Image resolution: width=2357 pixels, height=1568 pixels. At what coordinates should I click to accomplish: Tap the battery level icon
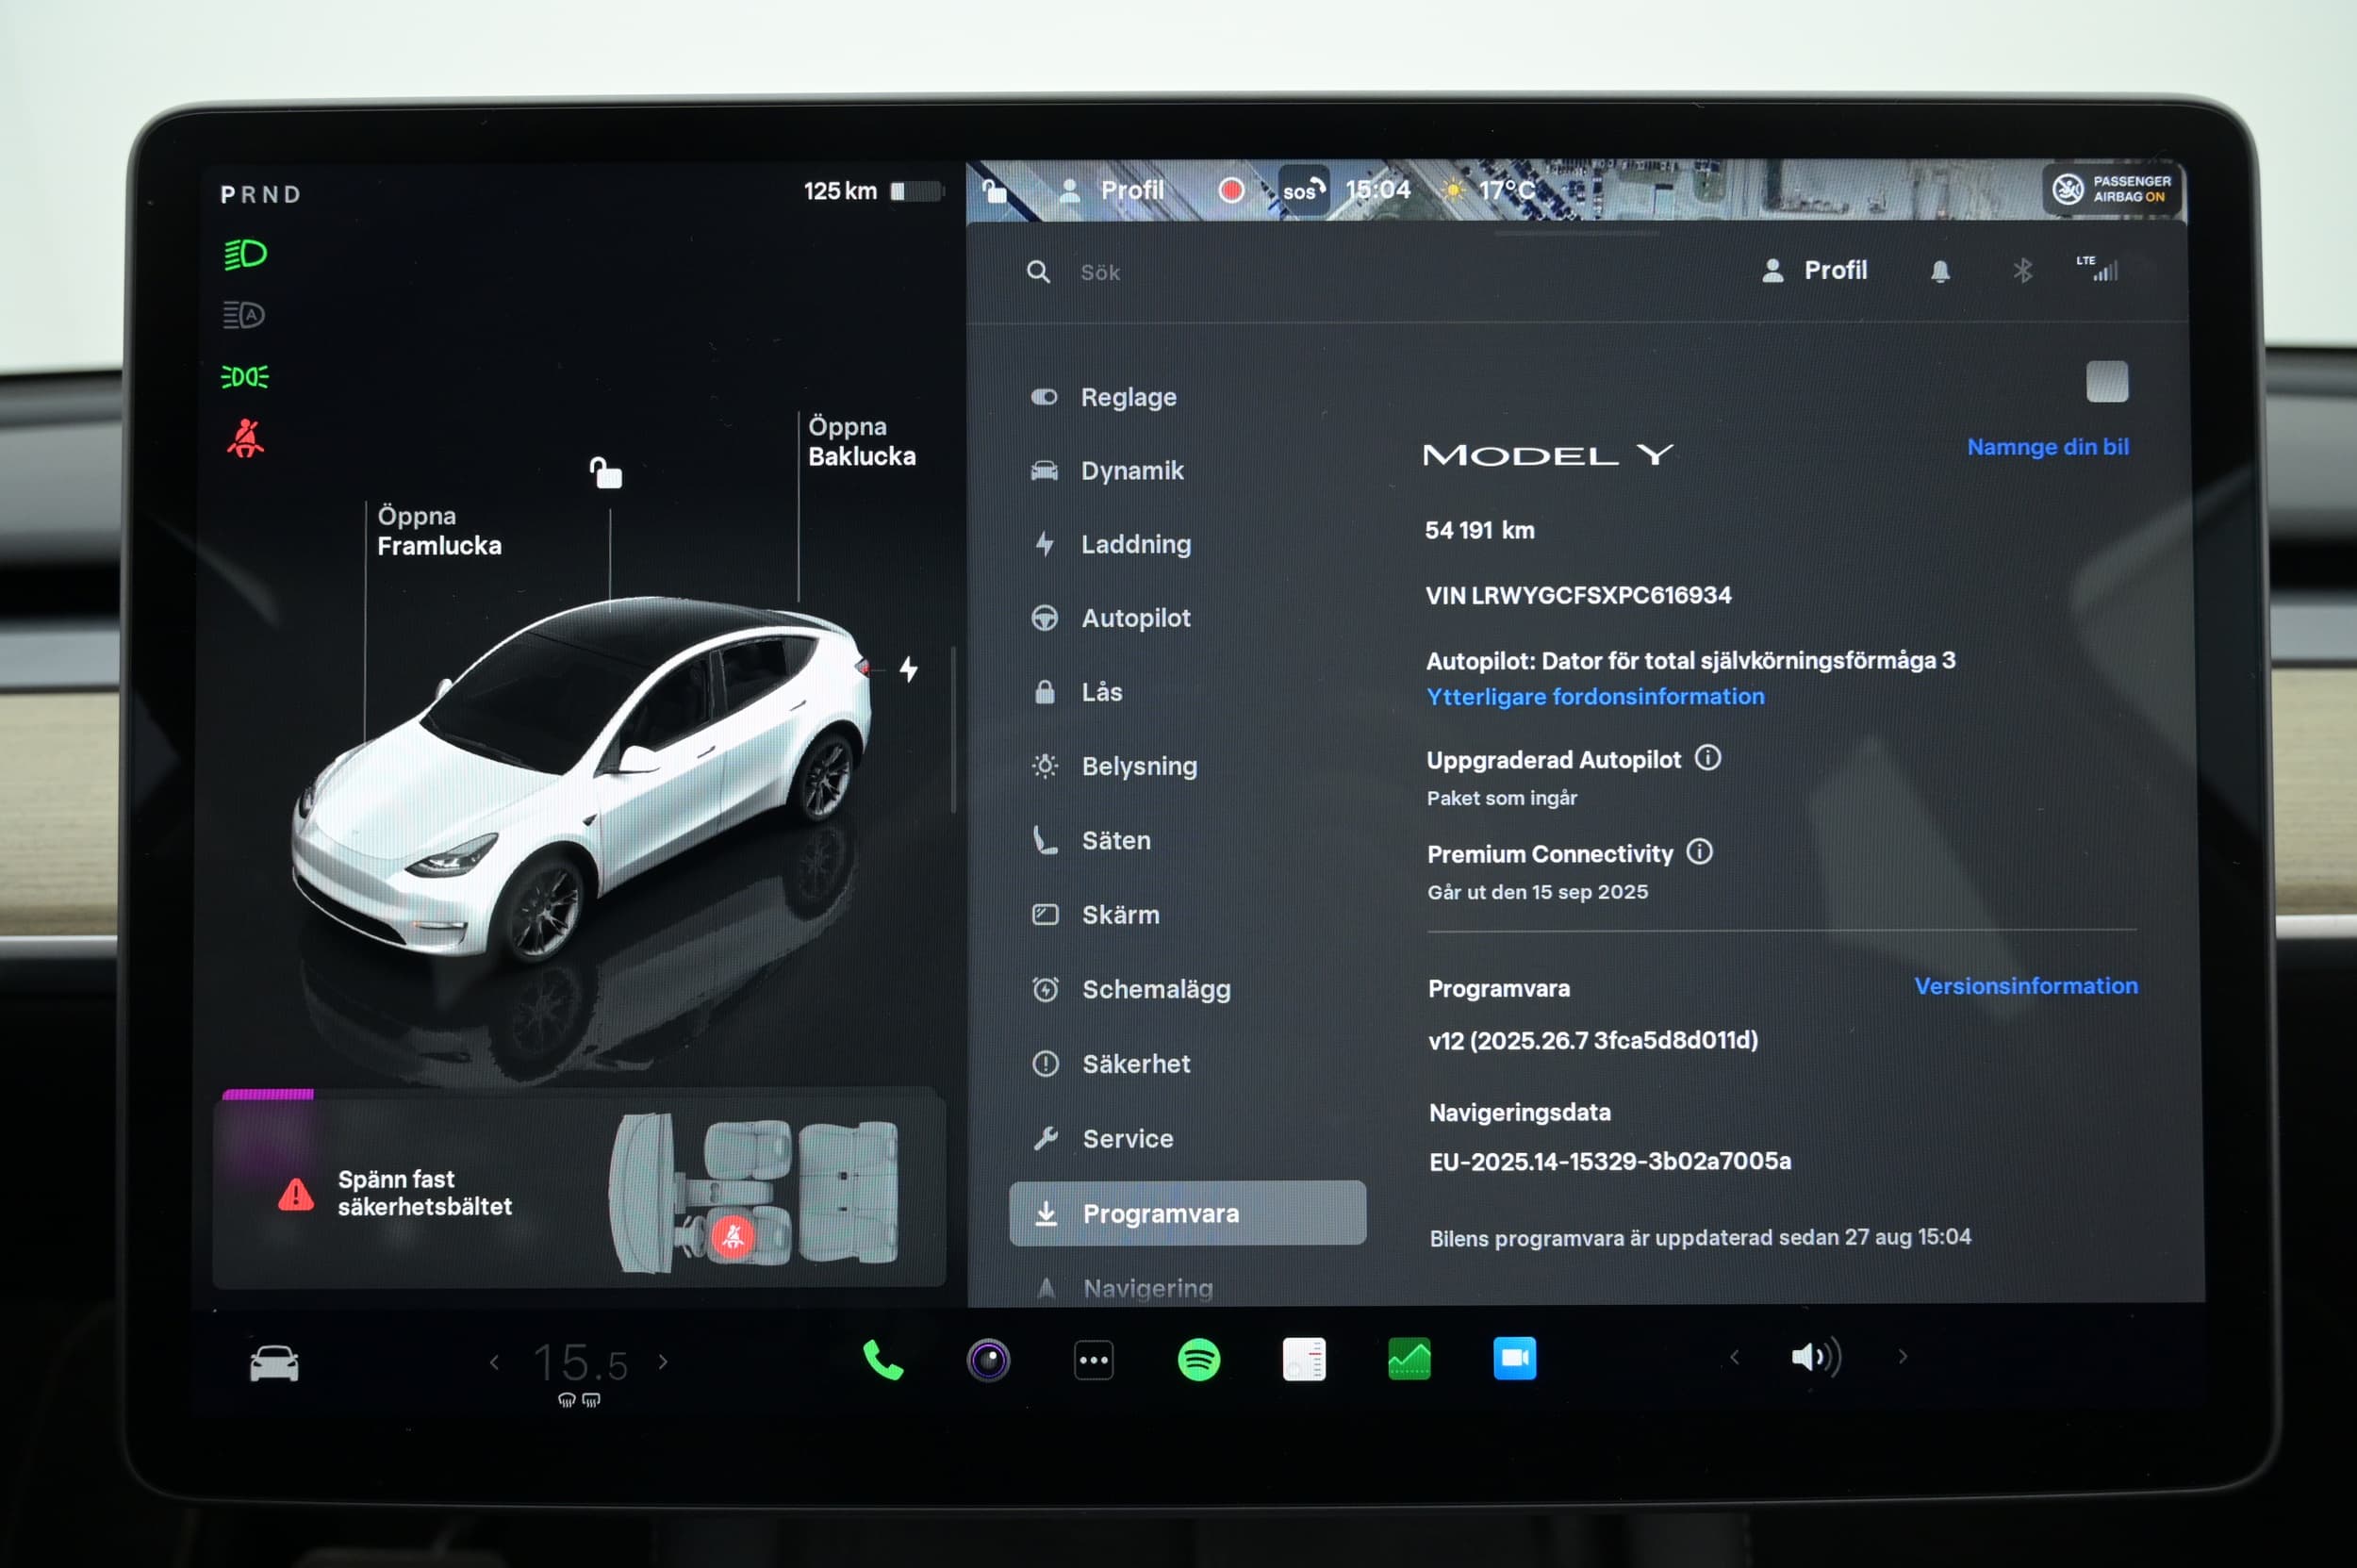coord(916,191)
